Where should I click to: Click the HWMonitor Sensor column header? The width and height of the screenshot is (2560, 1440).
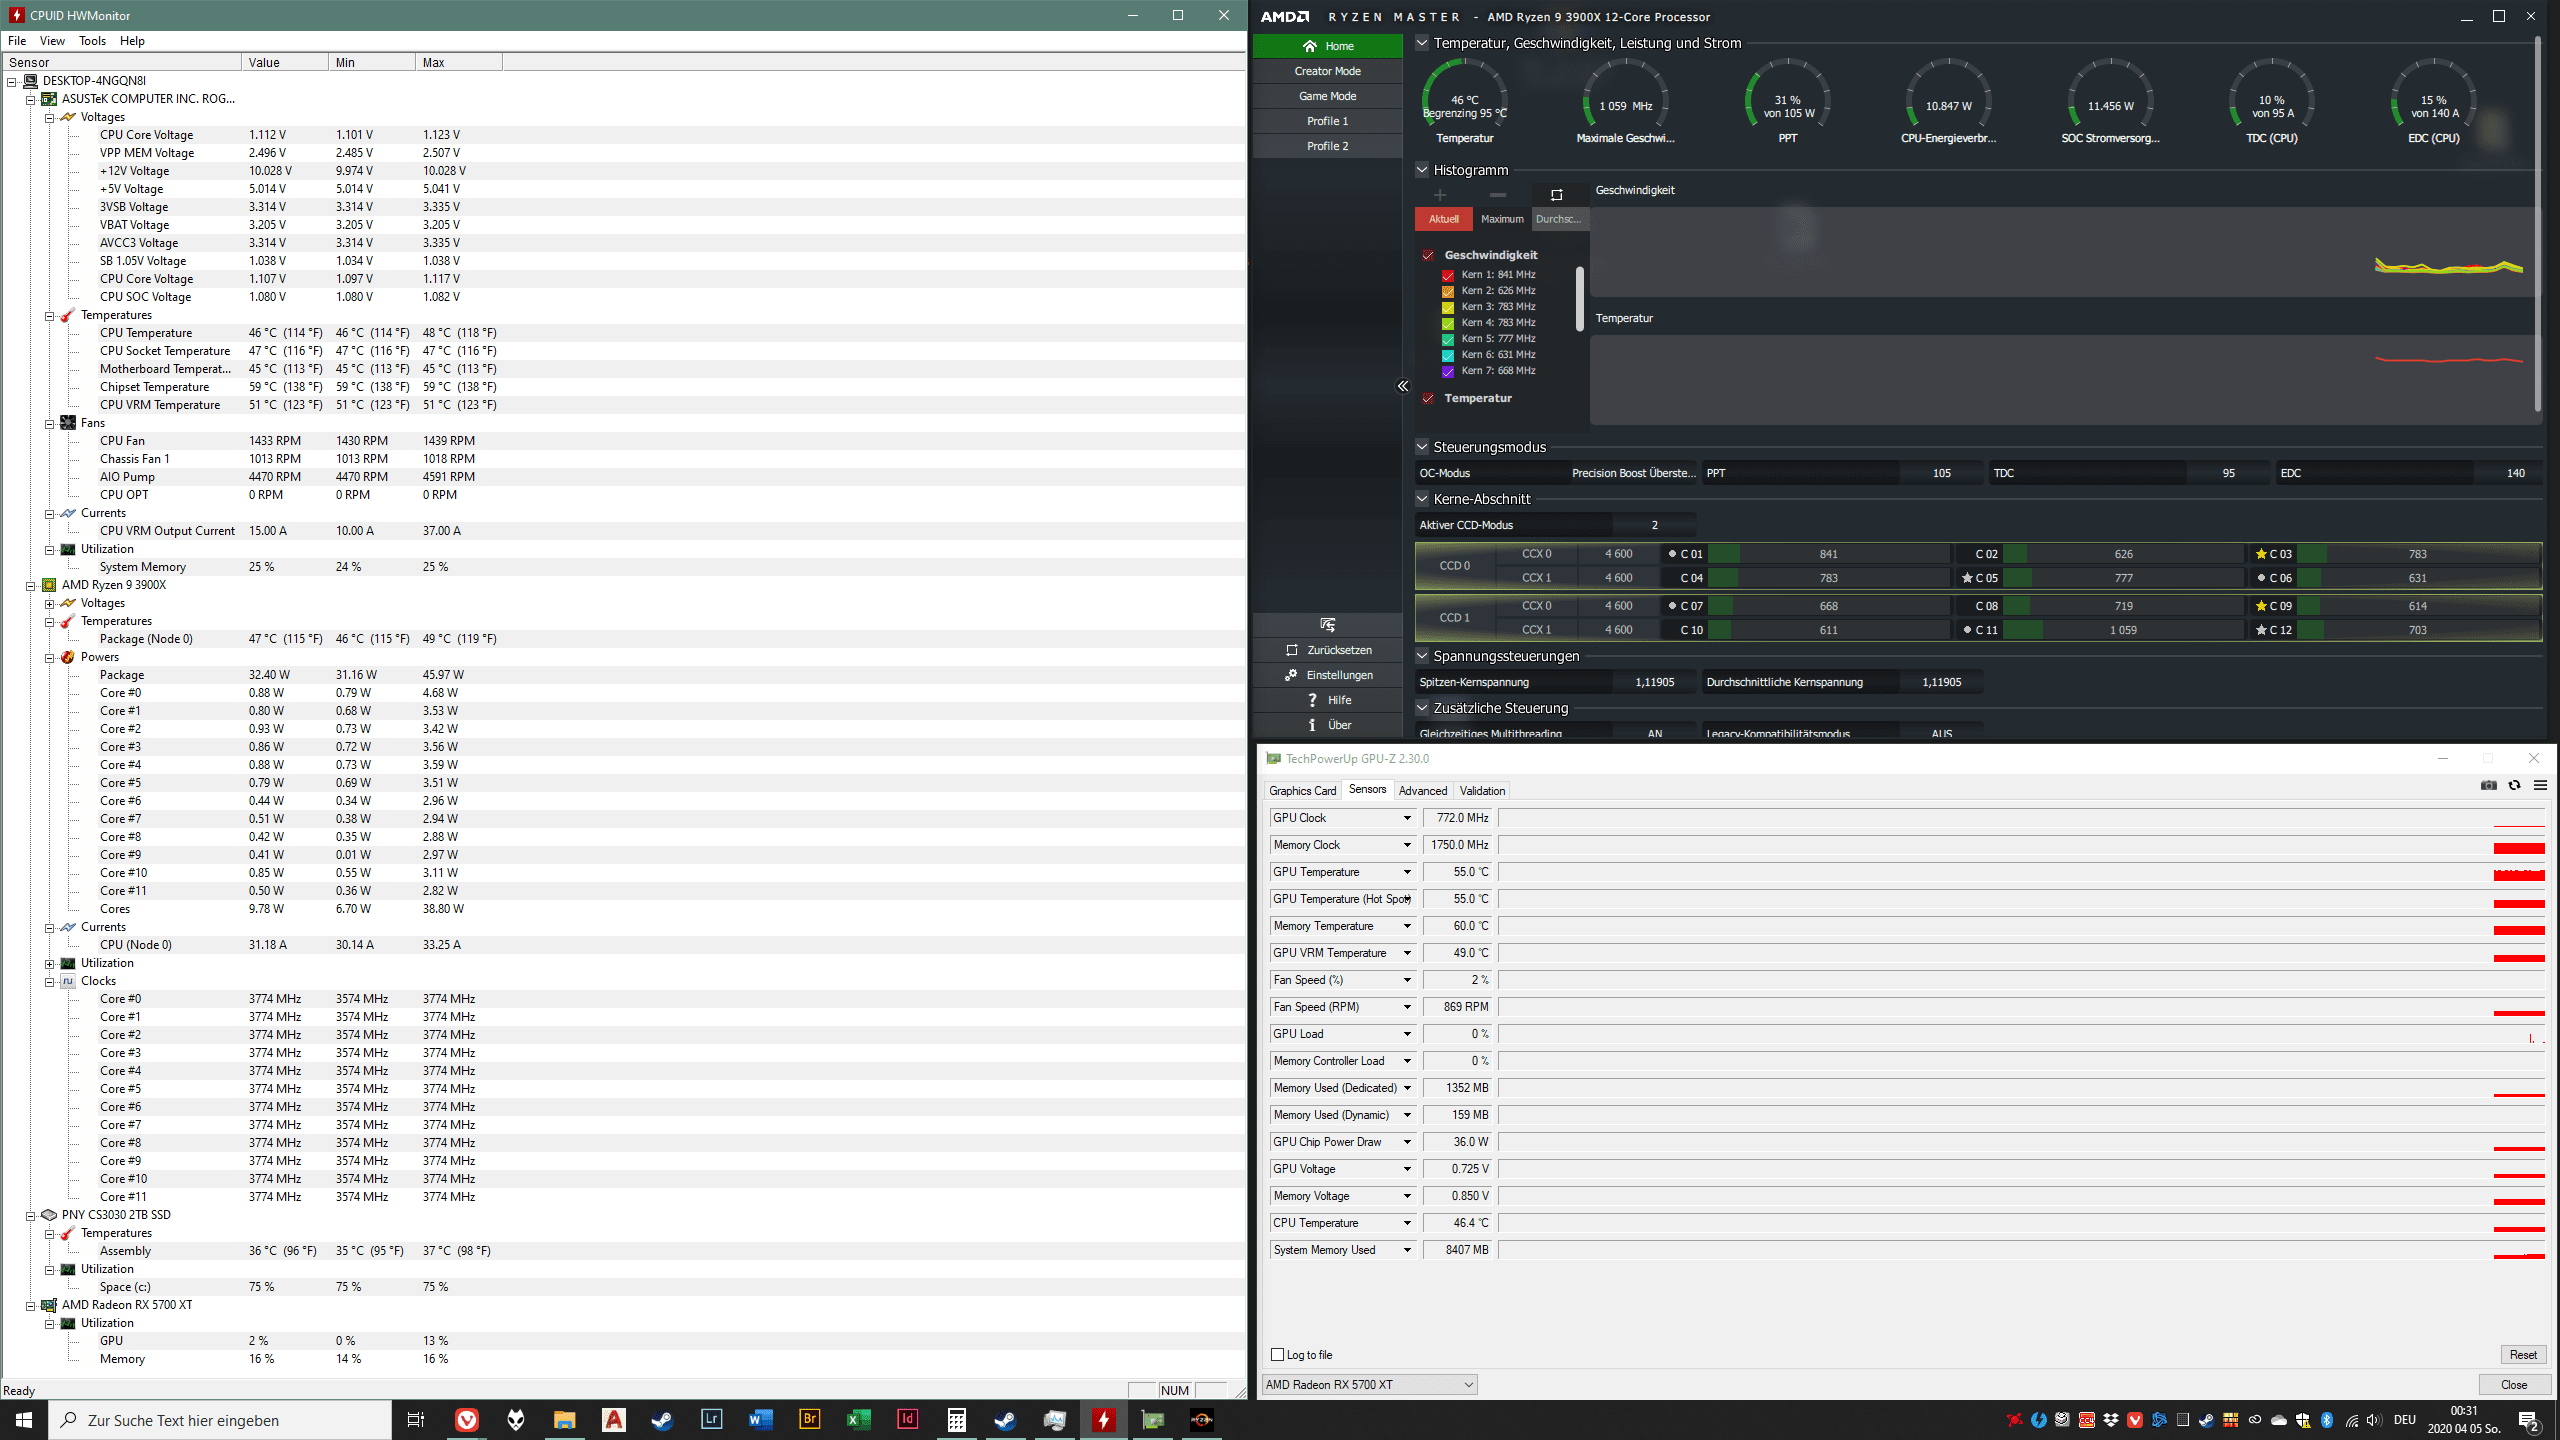pos(121,62)
